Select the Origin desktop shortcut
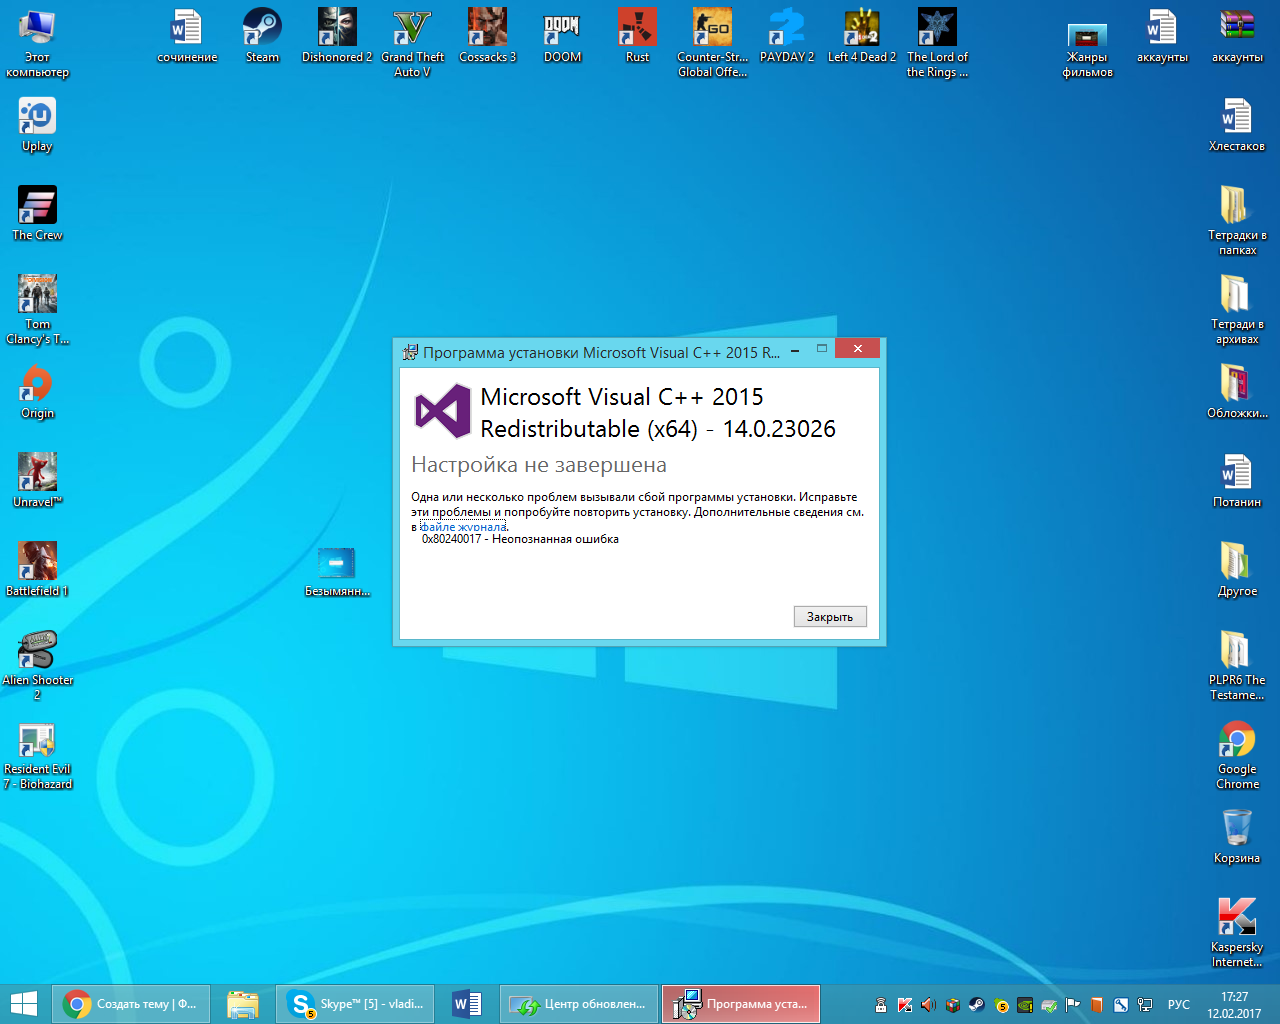This screenshot has width=1280, height=1024. tap(37, 392)
